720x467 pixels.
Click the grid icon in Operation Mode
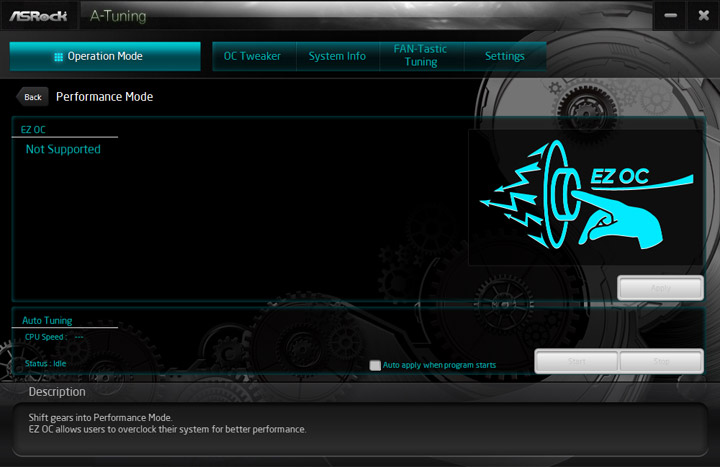58,57
